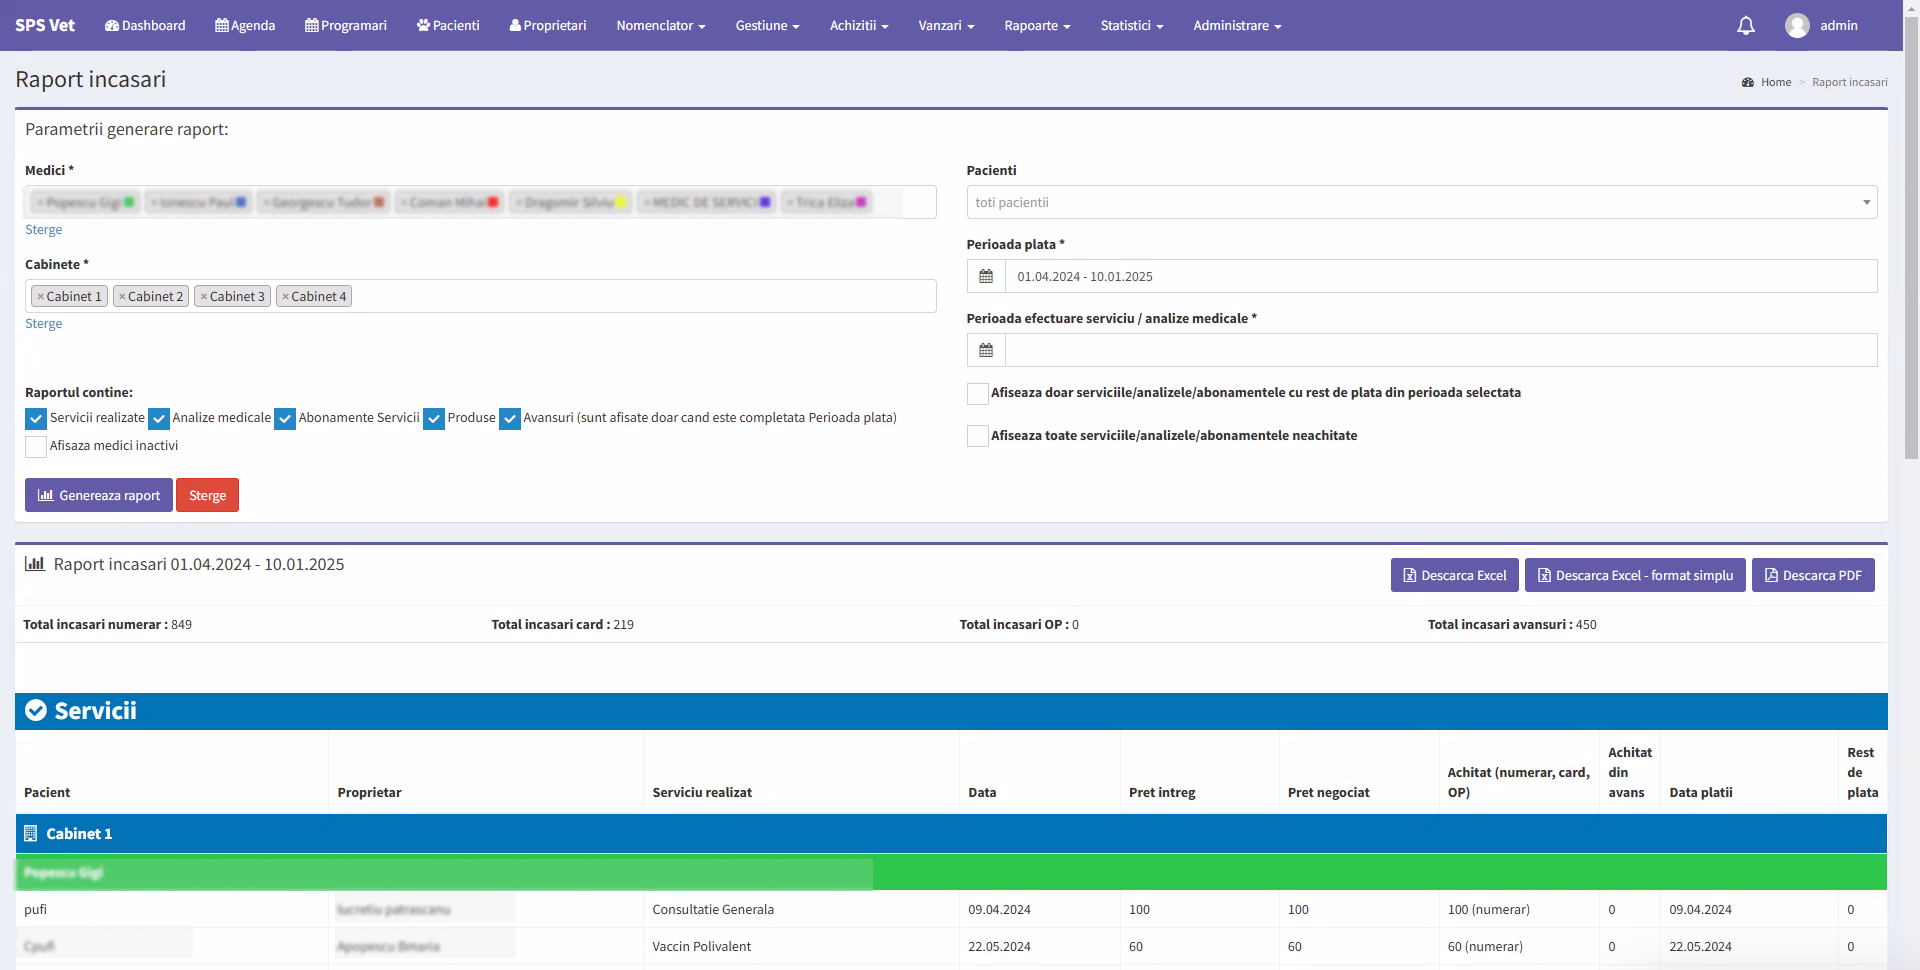Enable Afisaza medici inactivi checkbox
The image size is (1920, 970).
point(36,447)
